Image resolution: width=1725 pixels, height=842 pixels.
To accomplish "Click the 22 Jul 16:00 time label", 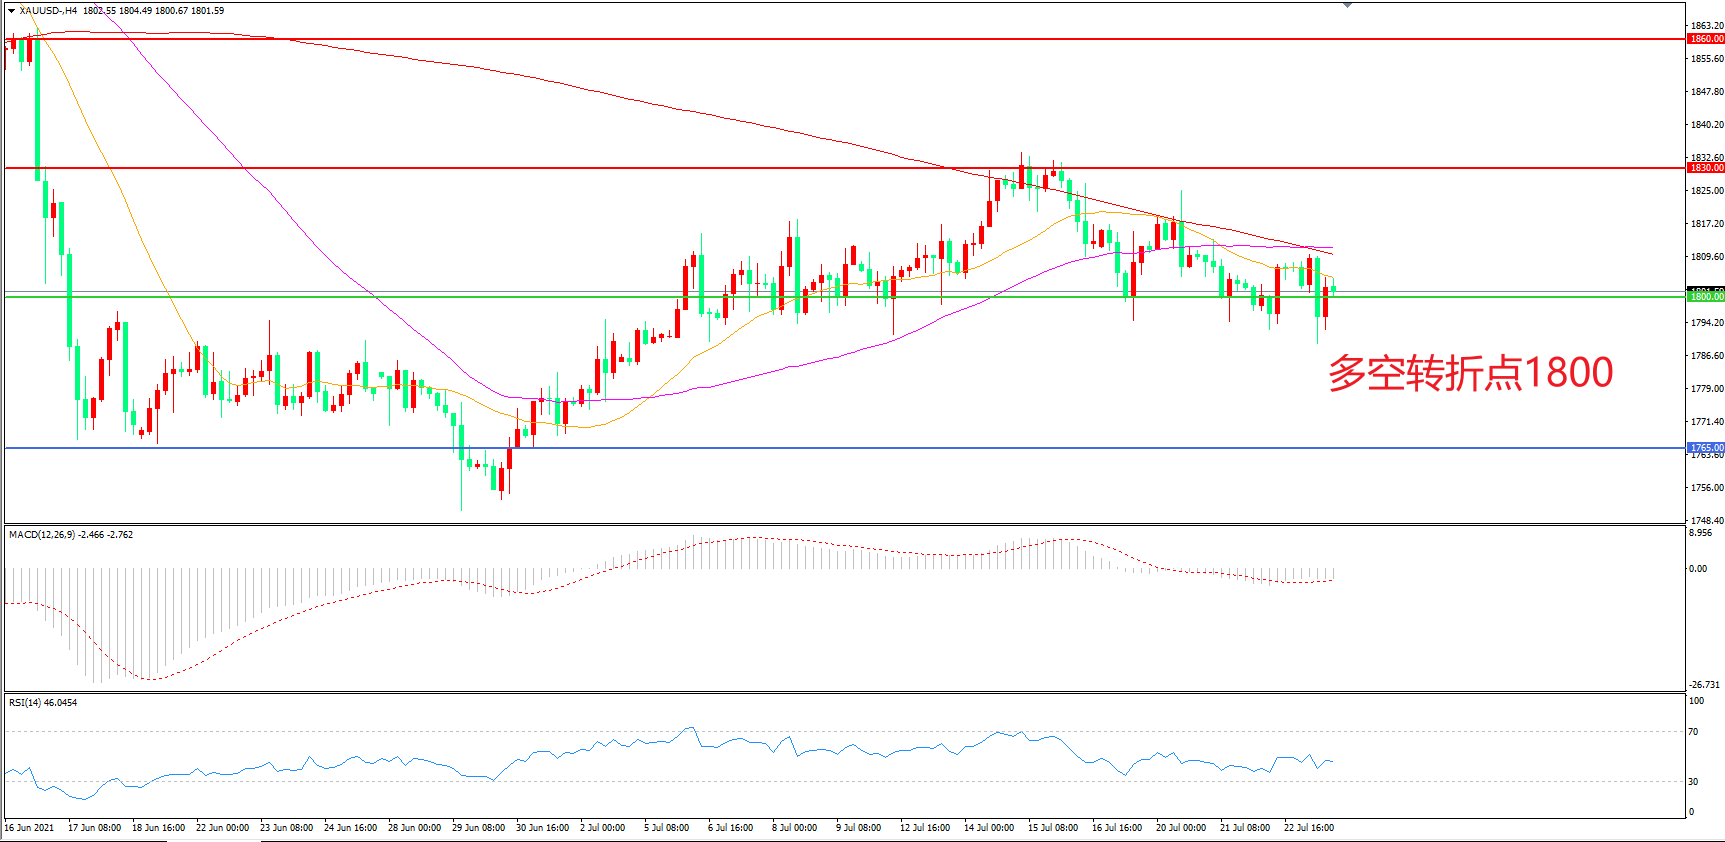I will pos(1308,828).
